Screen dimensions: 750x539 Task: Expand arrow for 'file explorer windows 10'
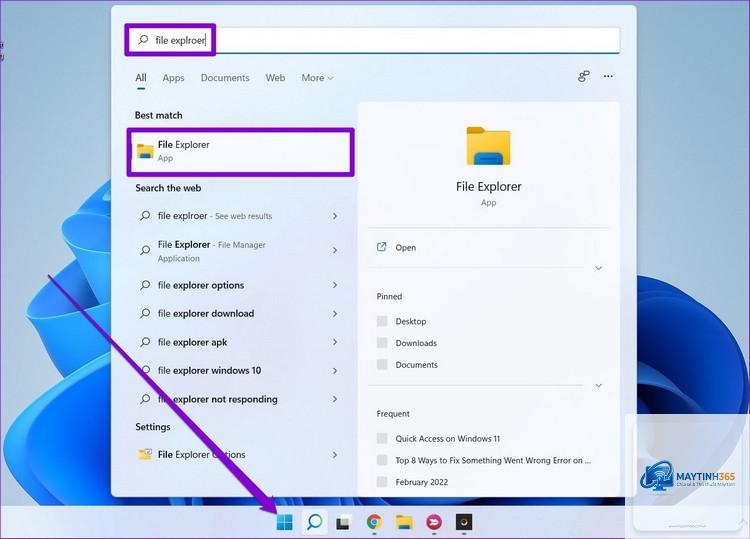point(335,371)
